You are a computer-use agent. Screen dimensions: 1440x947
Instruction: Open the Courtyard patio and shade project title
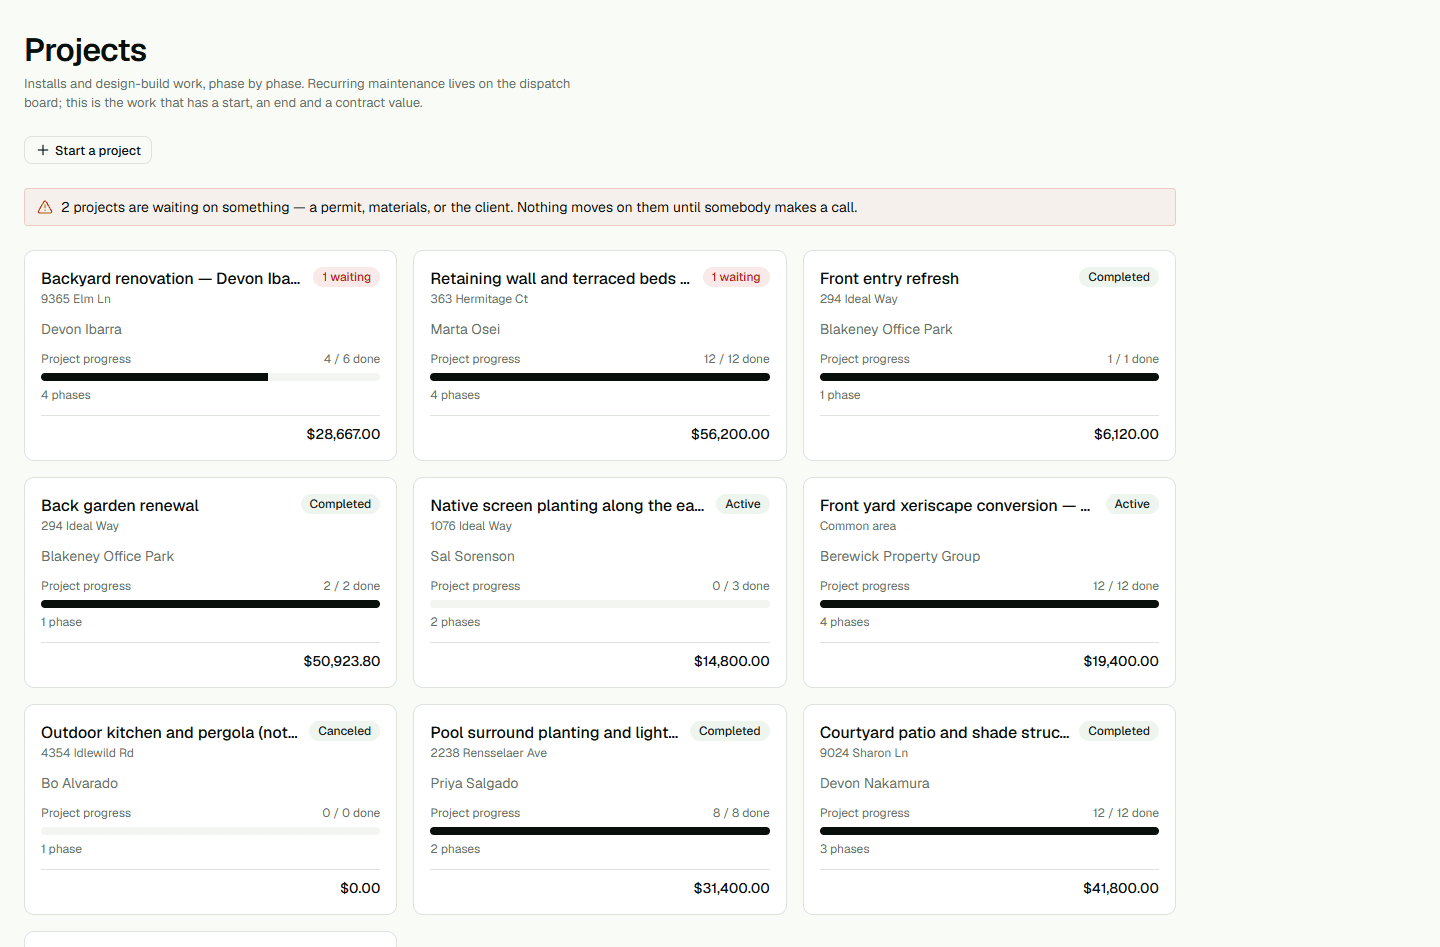(944, 732)
